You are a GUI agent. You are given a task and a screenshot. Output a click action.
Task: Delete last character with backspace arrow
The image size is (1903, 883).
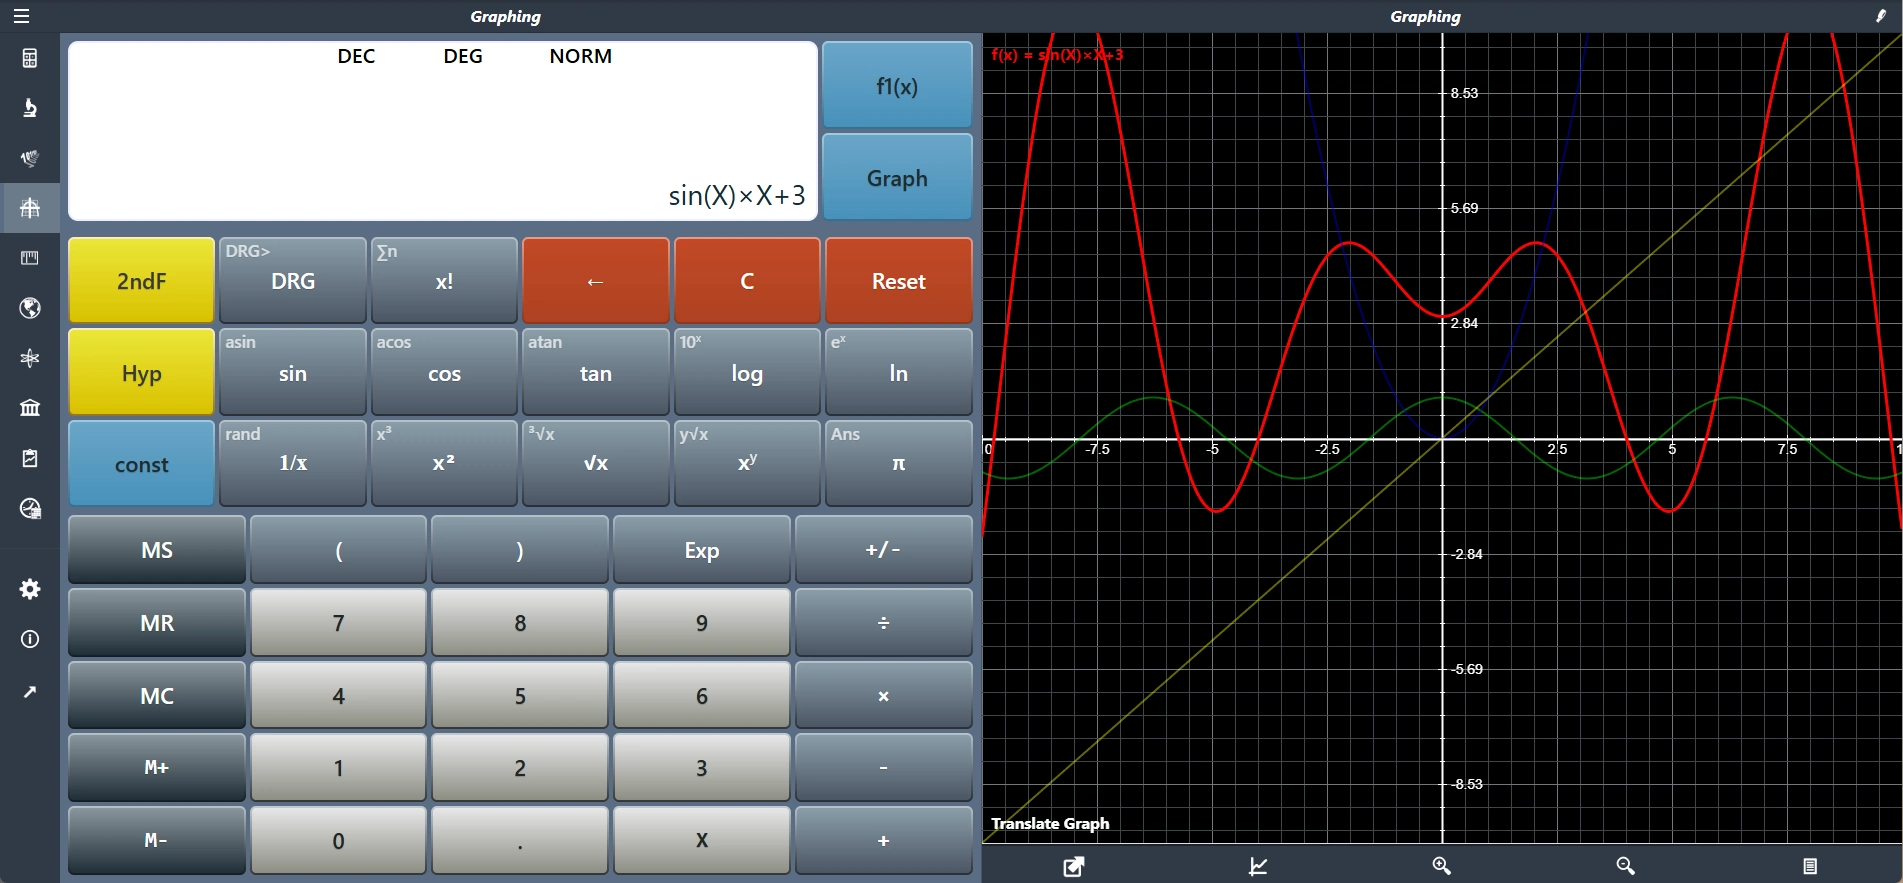click(x=595, y=281)
